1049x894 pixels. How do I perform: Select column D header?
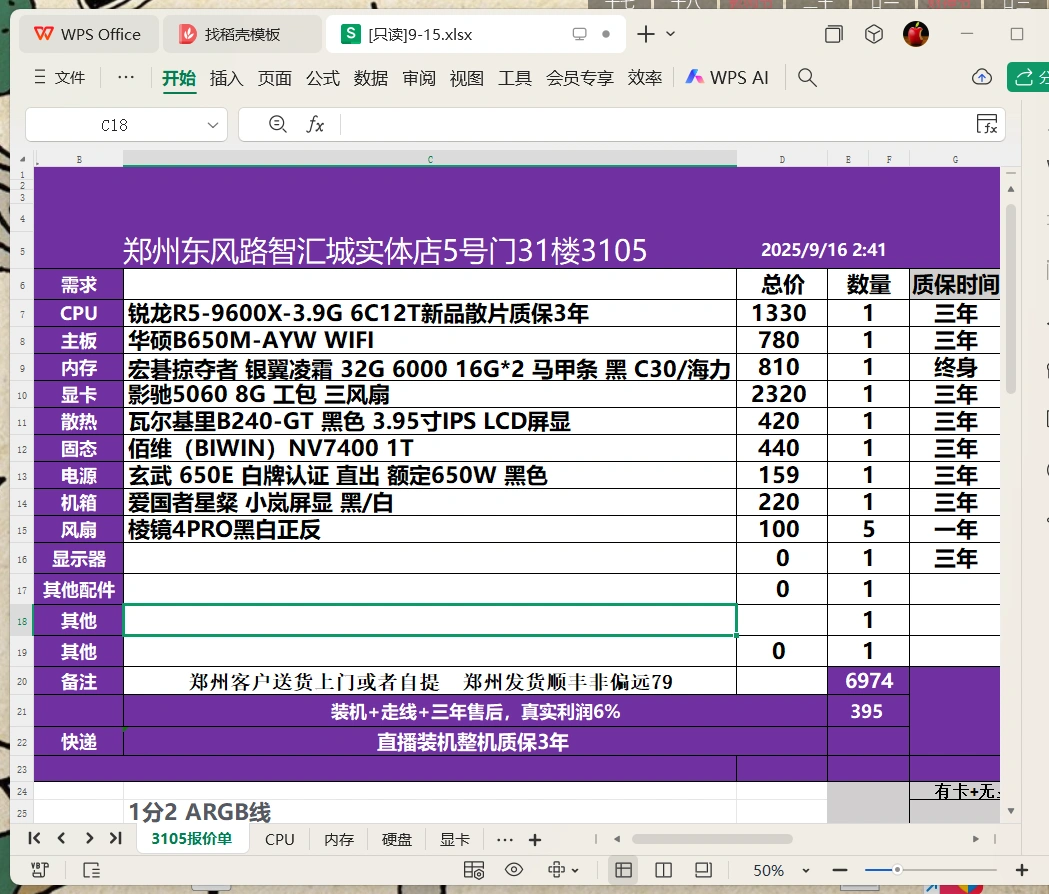[782, 159]
